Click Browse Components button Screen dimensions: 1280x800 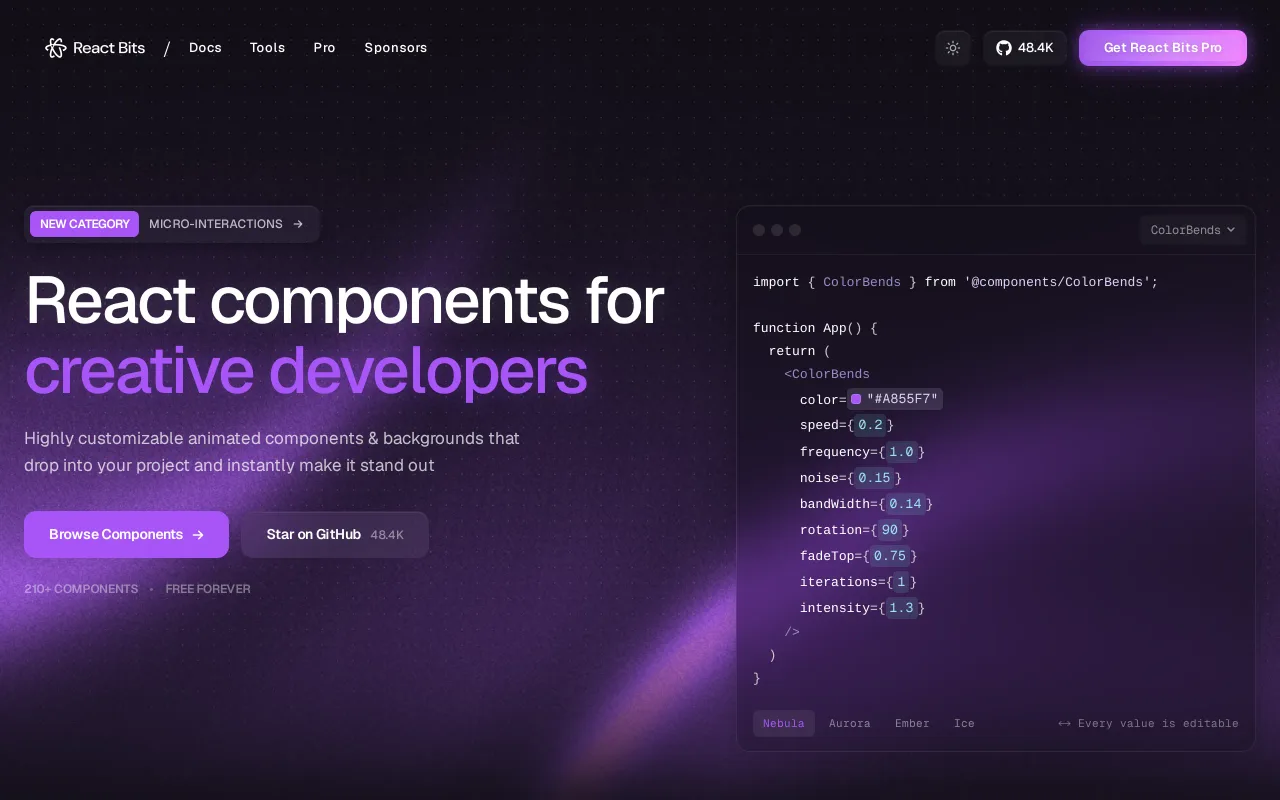[x=126, y=534]
